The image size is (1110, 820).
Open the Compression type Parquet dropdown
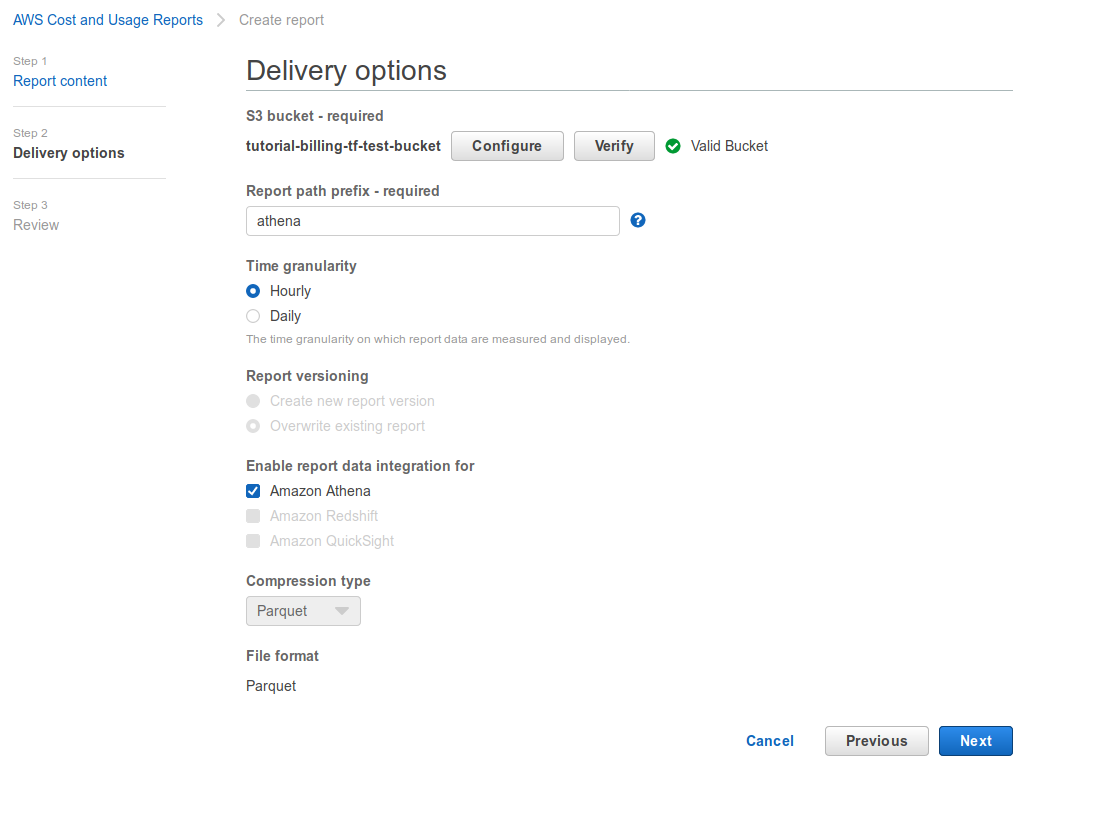pos(303,611)
